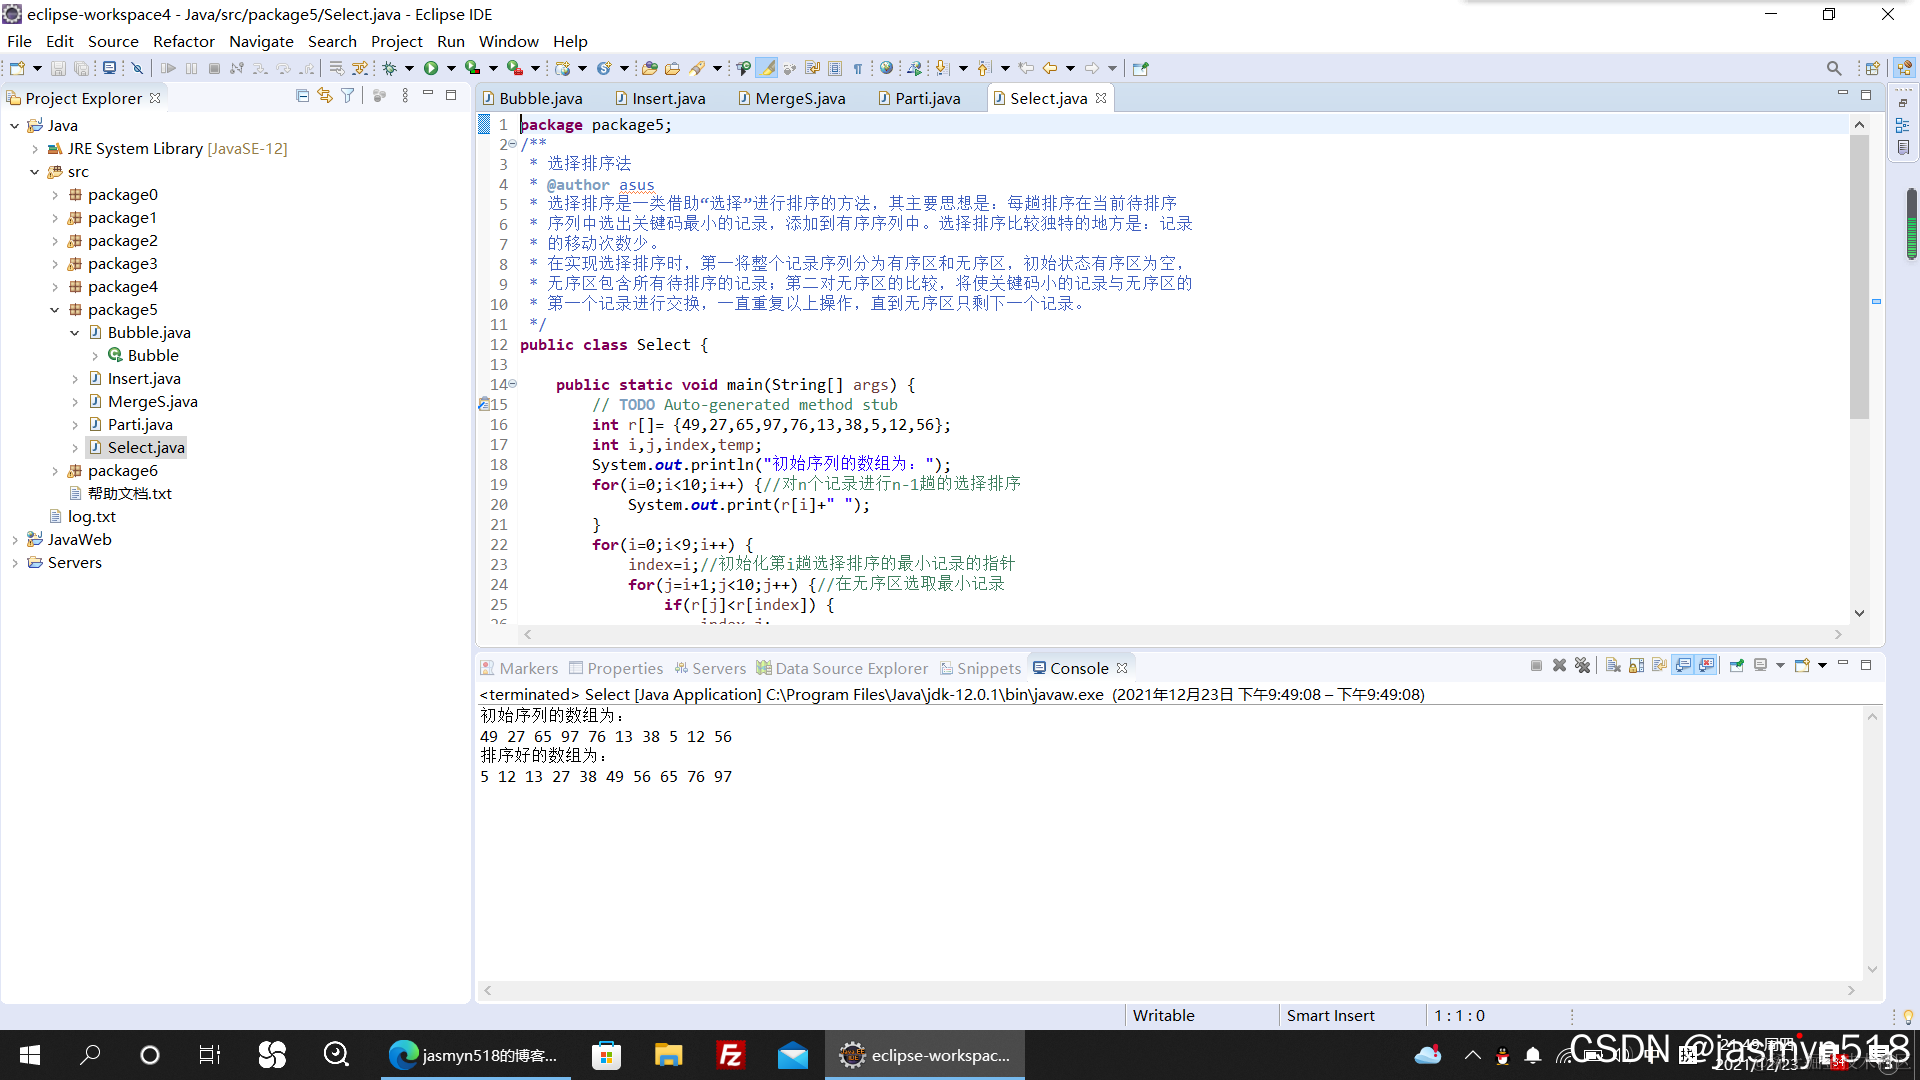The height and width of the screenshot is (1080, 1920).
Task: Click console vertical scroll down arrow
Action: (x=1872, y=969)
